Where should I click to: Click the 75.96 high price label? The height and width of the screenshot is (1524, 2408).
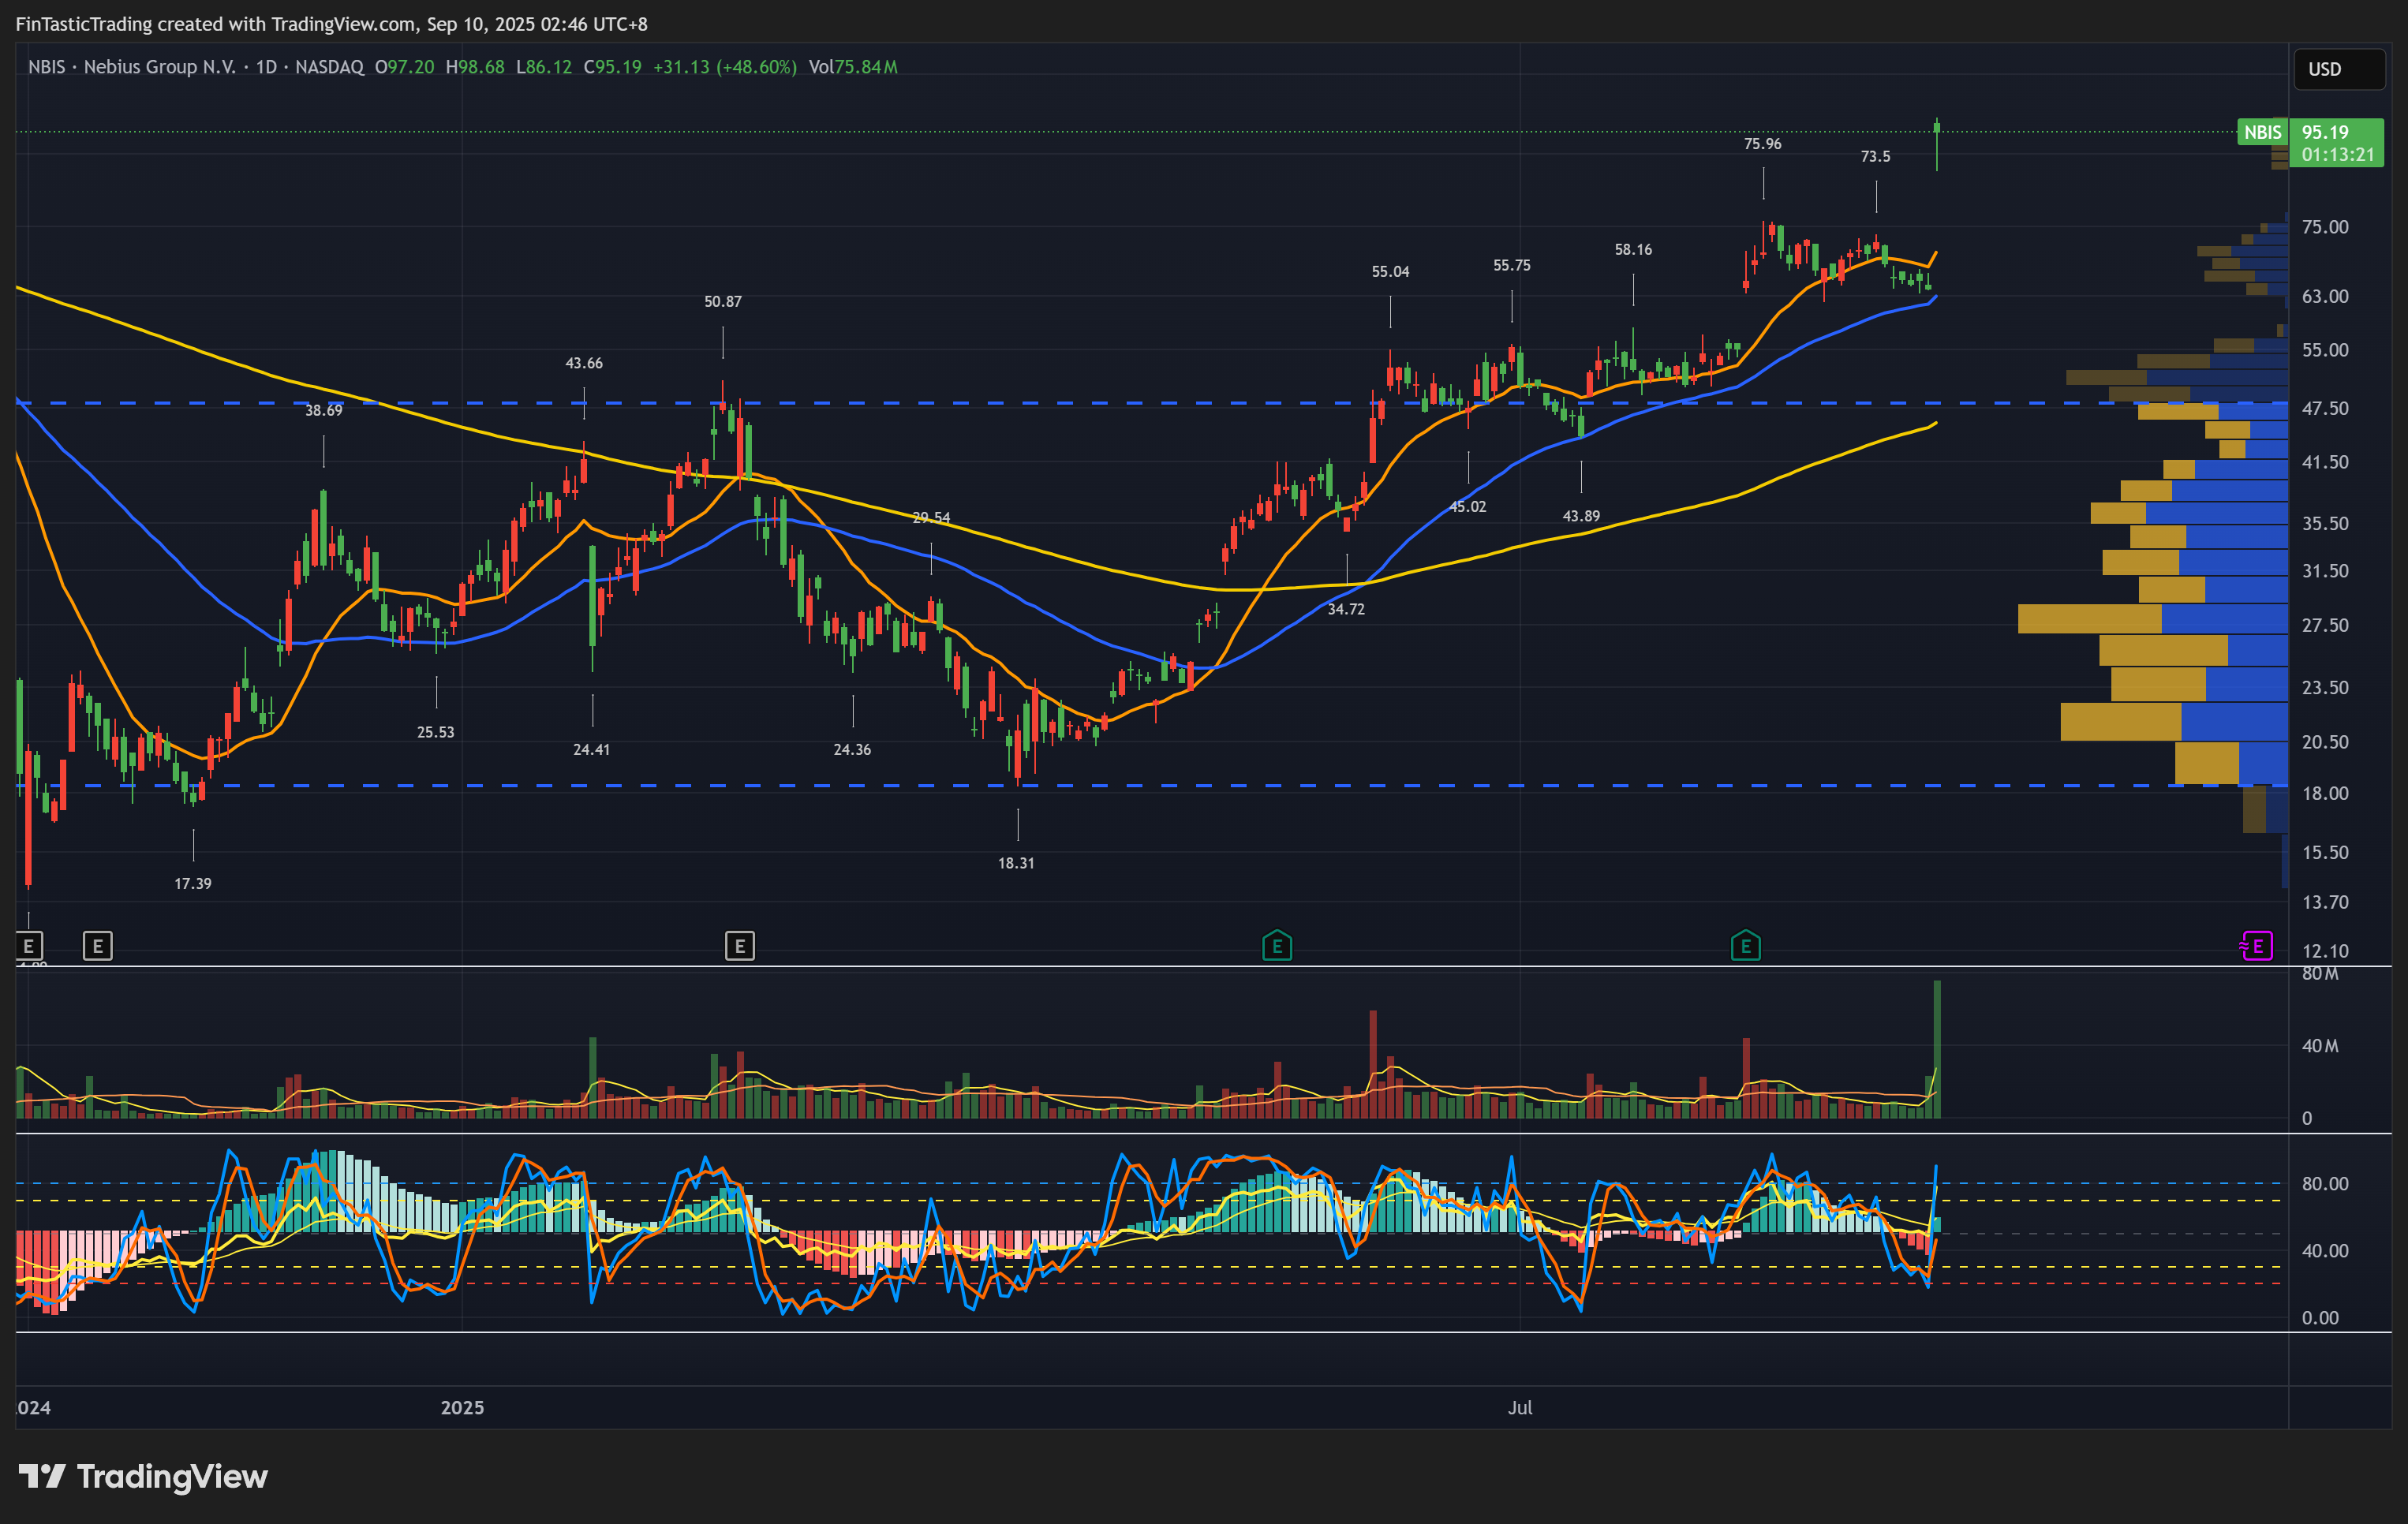1762,144
